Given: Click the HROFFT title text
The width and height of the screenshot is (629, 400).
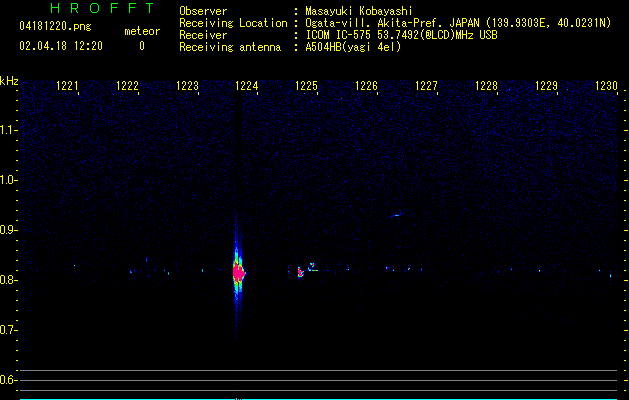Looking at the screenshot, I should [x=102, y=8].
